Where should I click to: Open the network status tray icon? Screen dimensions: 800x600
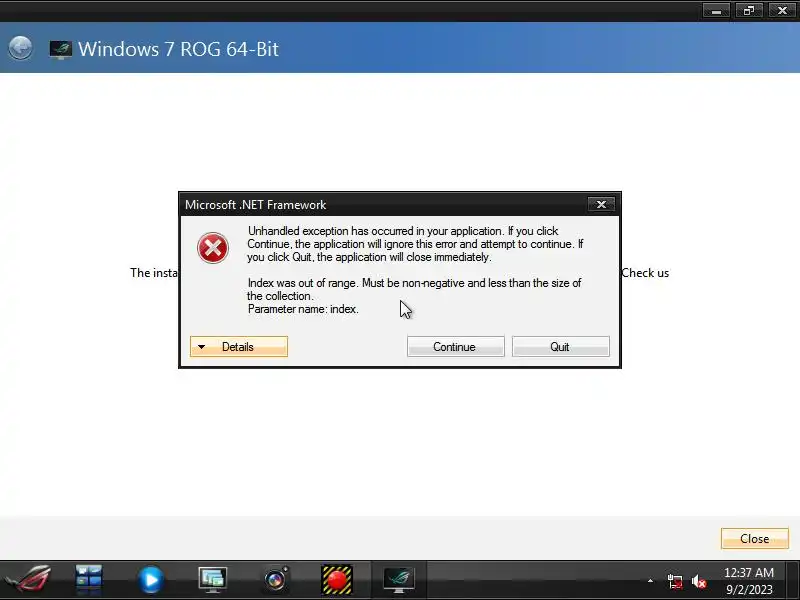point(674,581)
